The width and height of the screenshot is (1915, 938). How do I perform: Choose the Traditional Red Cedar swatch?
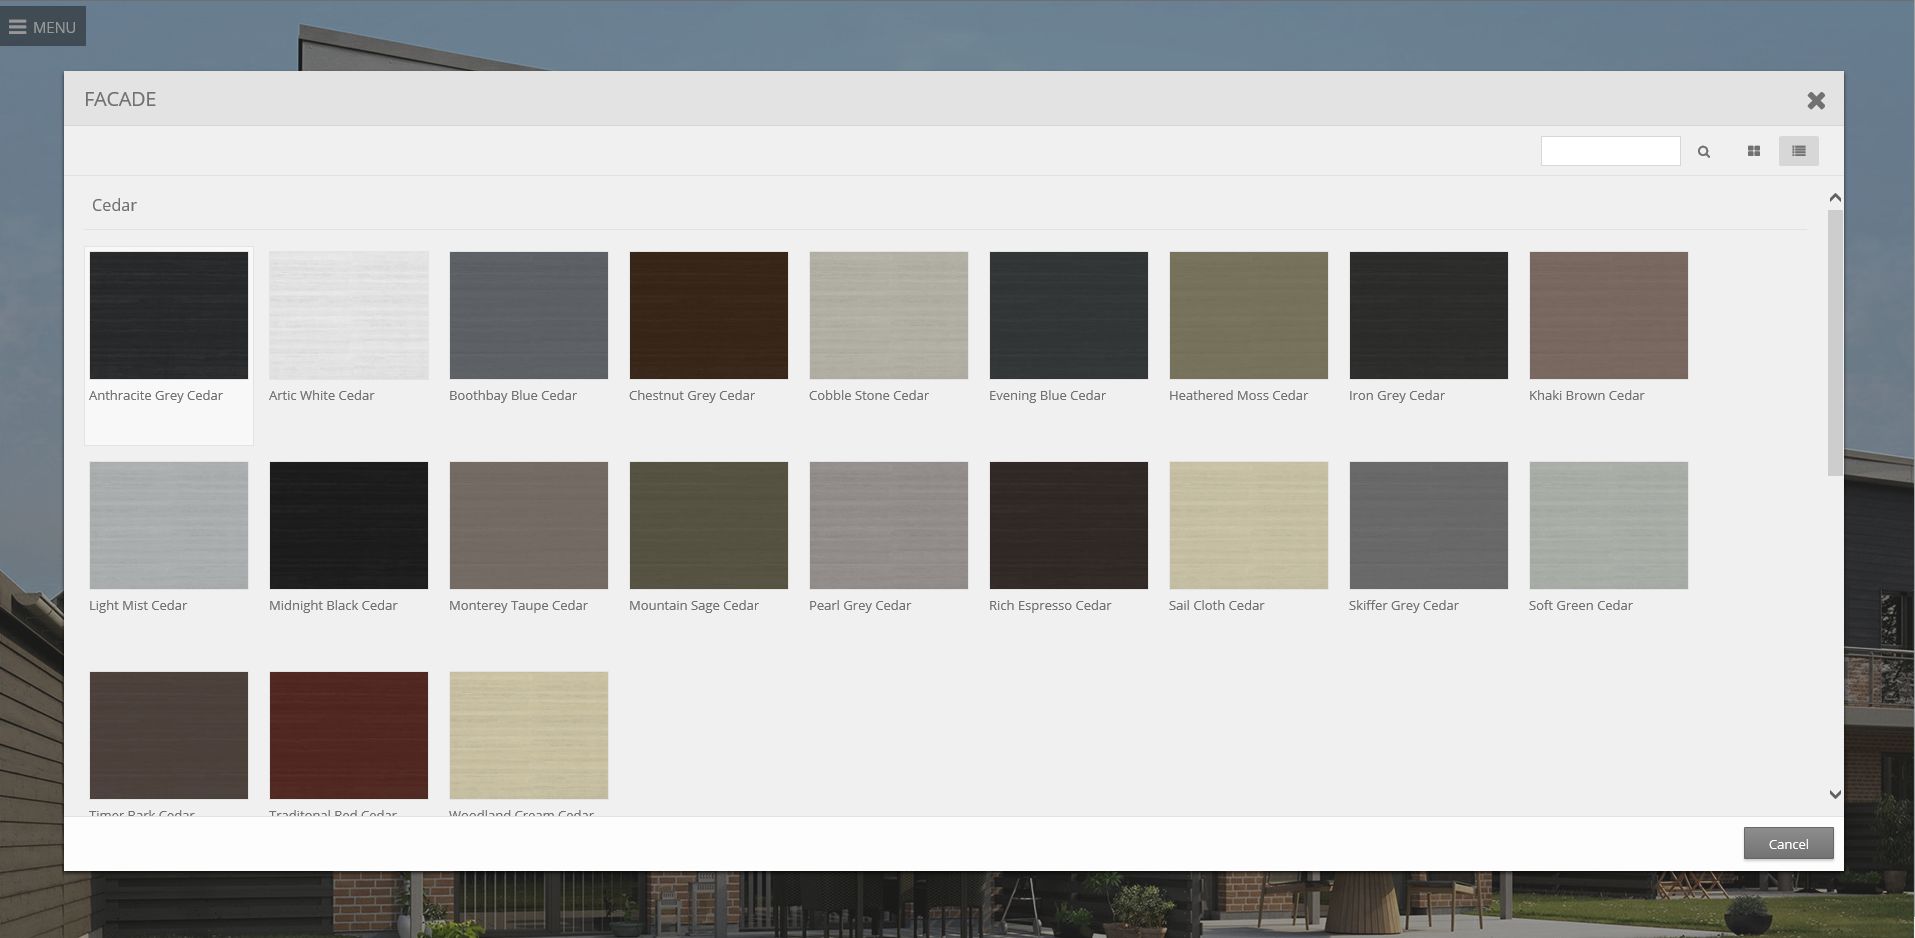point(349,736)
